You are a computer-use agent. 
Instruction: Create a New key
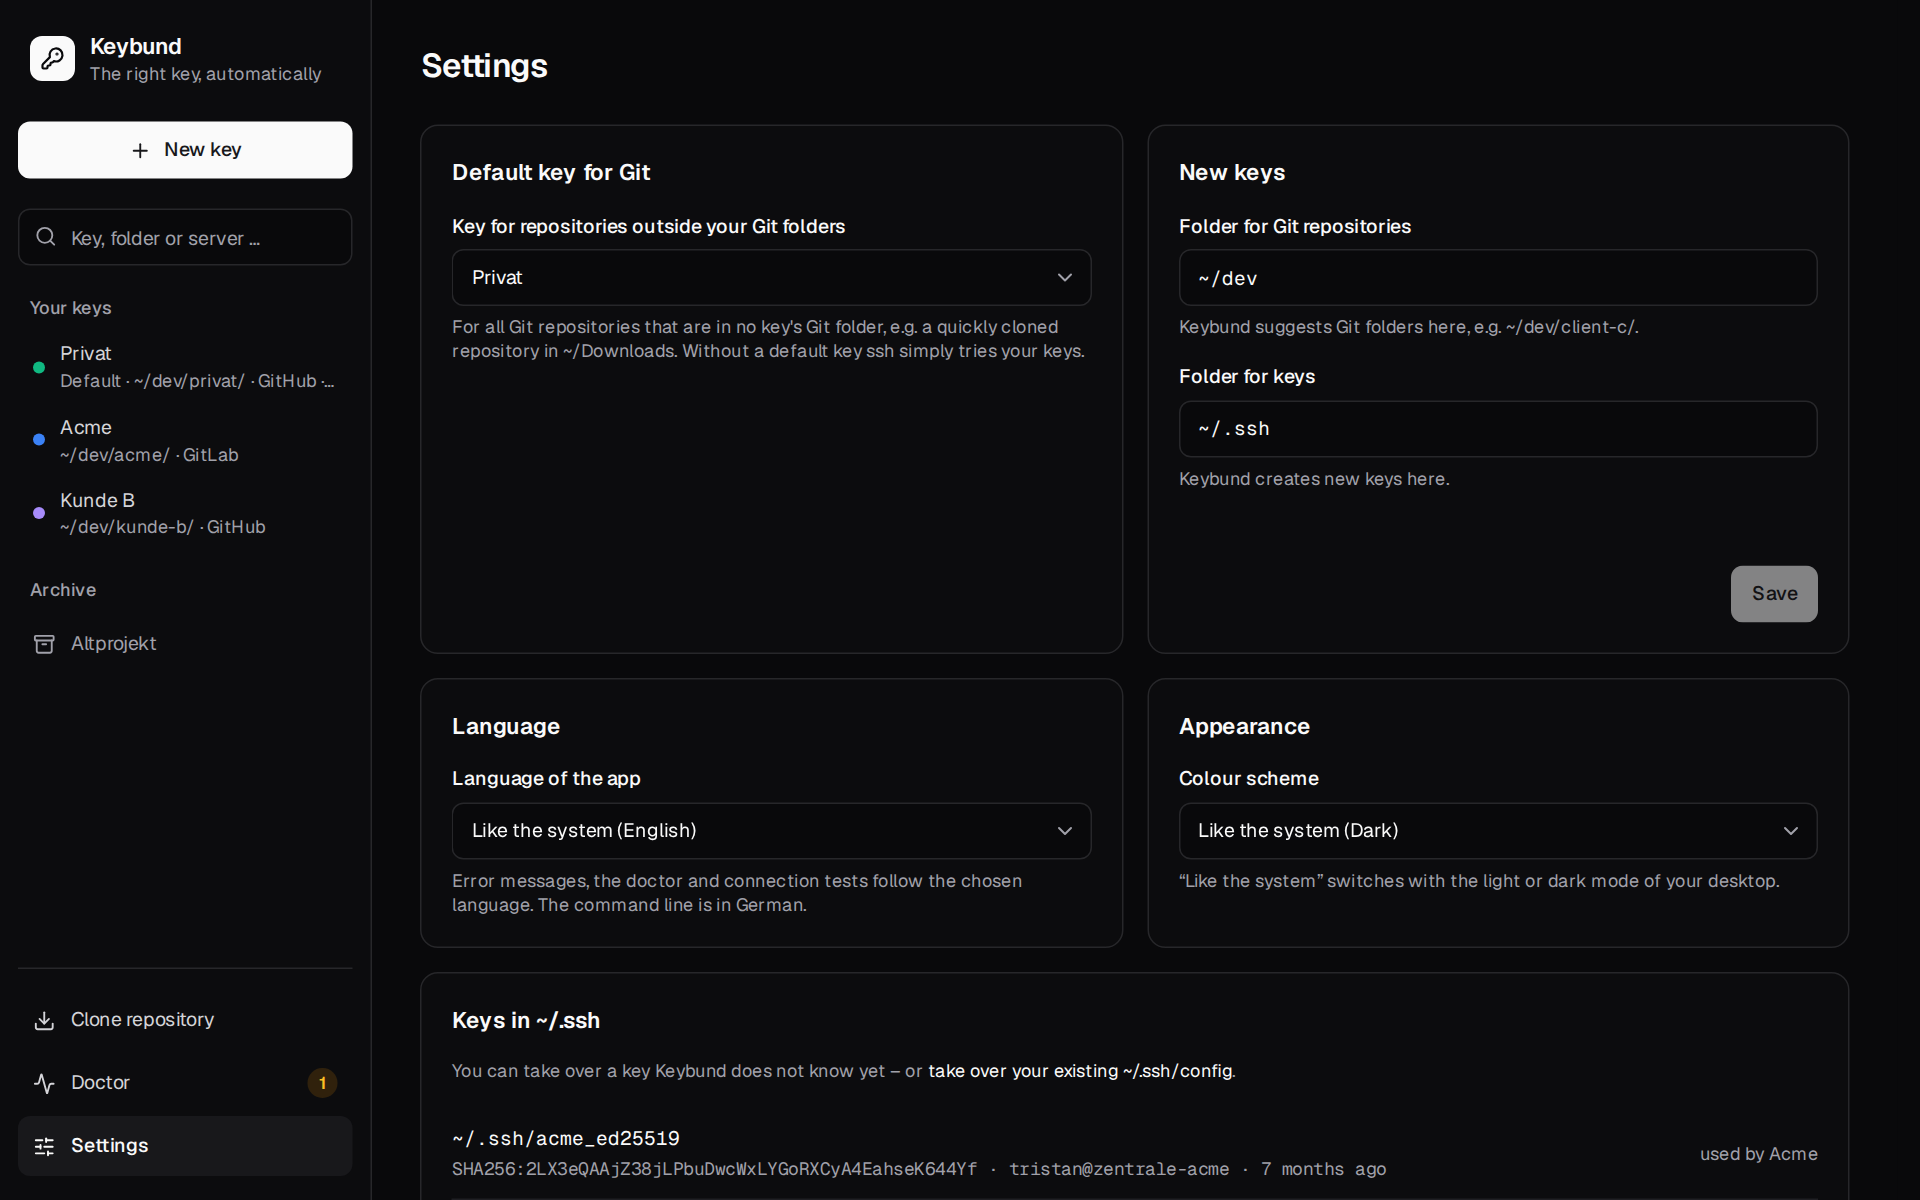click(185, 150)
